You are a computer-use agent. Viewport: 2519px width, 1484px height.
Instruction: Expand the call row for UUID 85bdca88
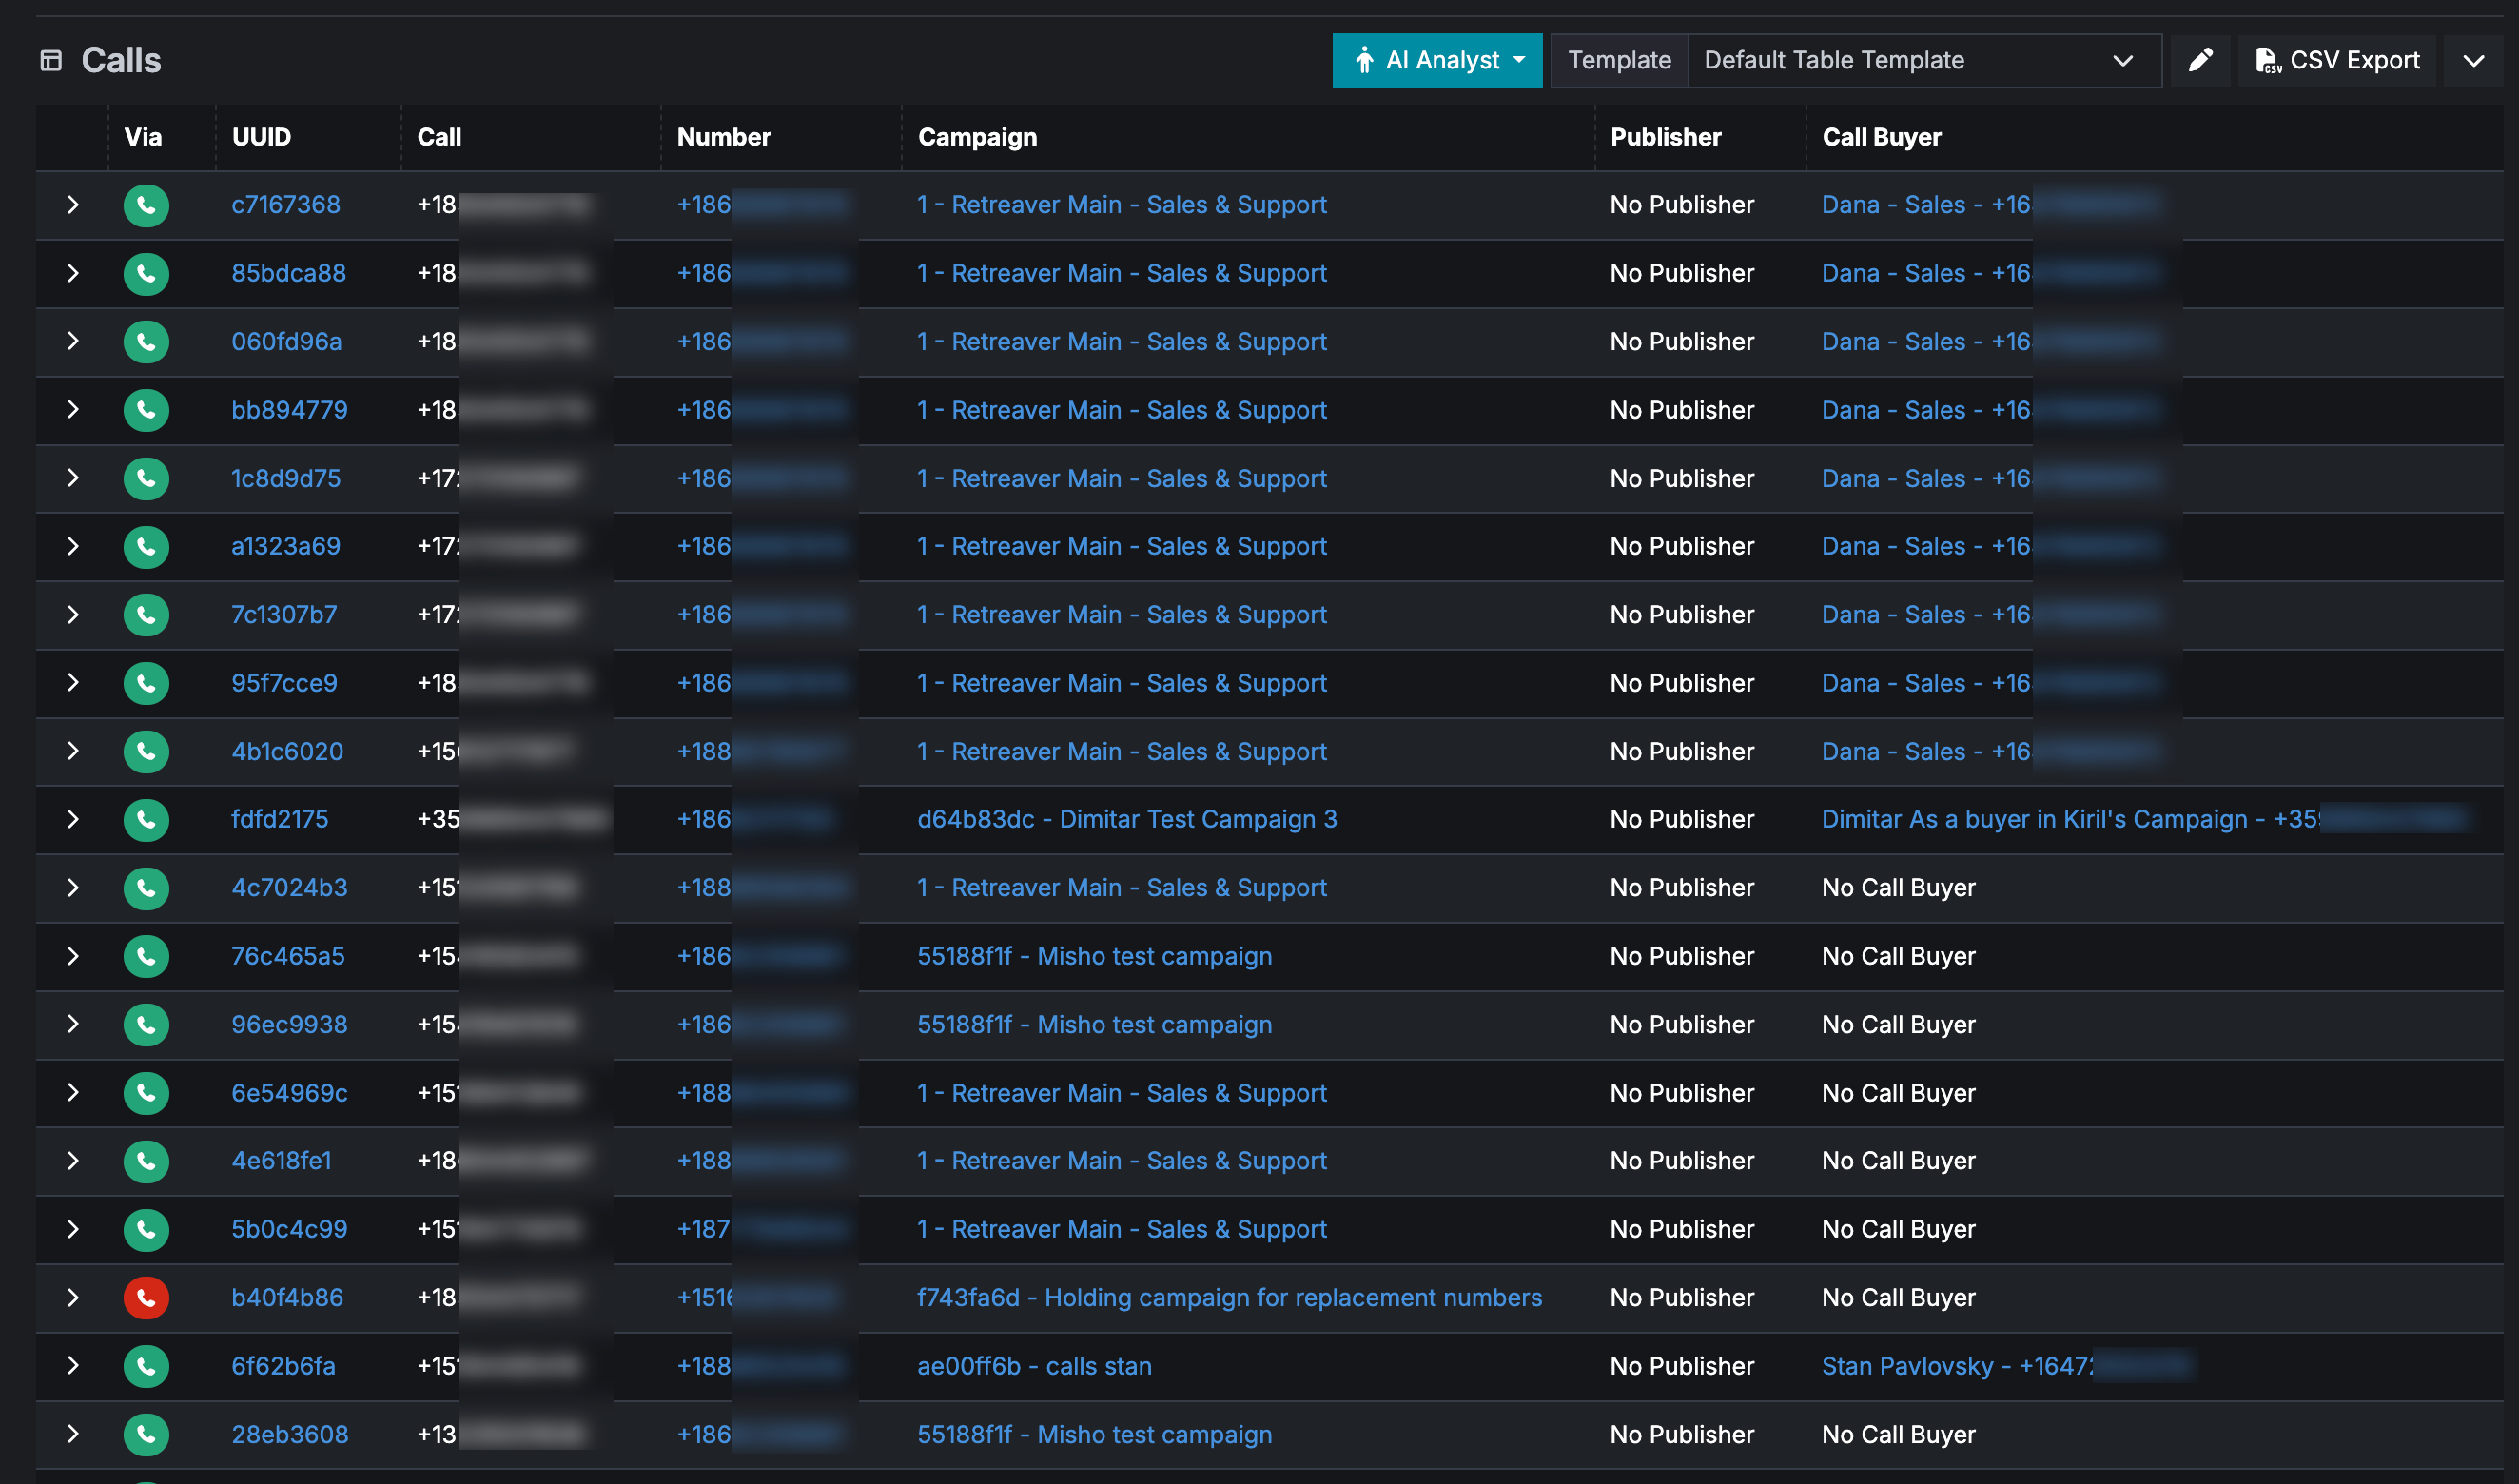[72, 273]
